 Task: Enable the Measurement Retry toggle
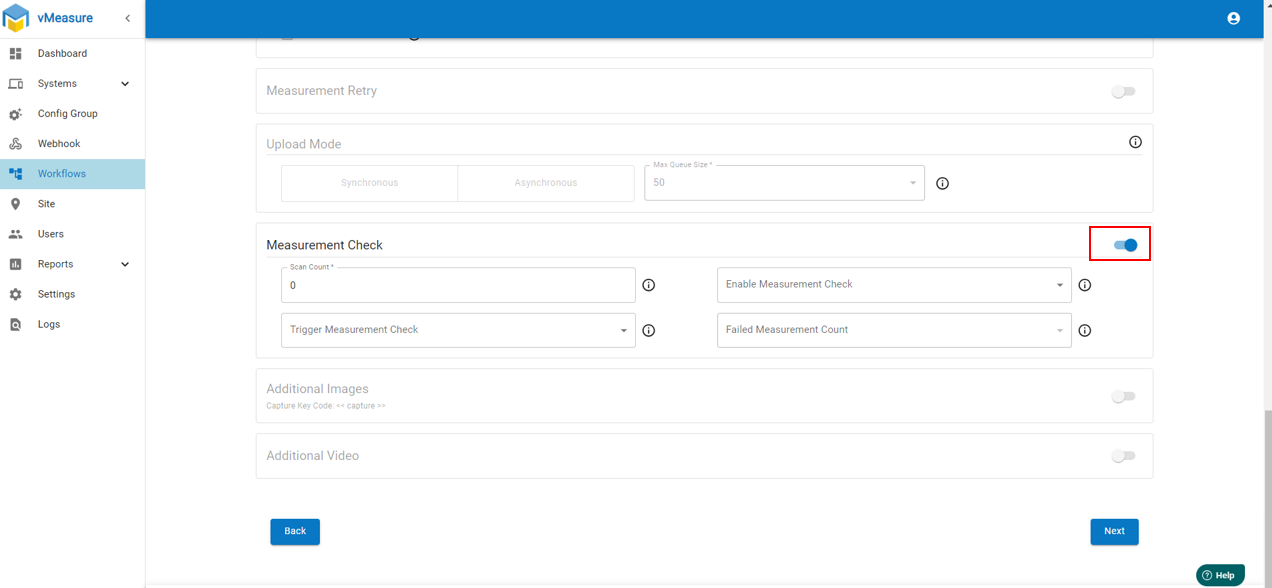click(1124, 91)
